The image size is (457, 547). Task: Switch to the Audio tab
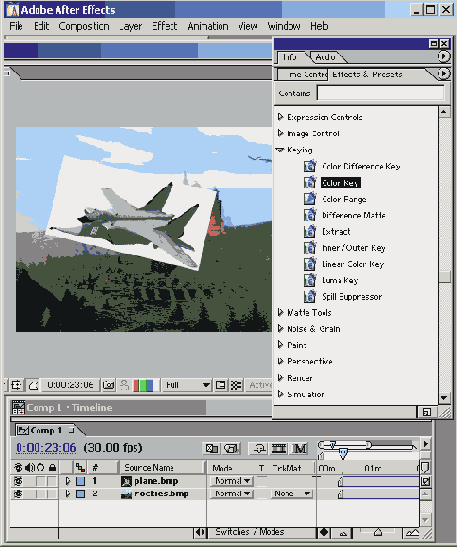325,57
